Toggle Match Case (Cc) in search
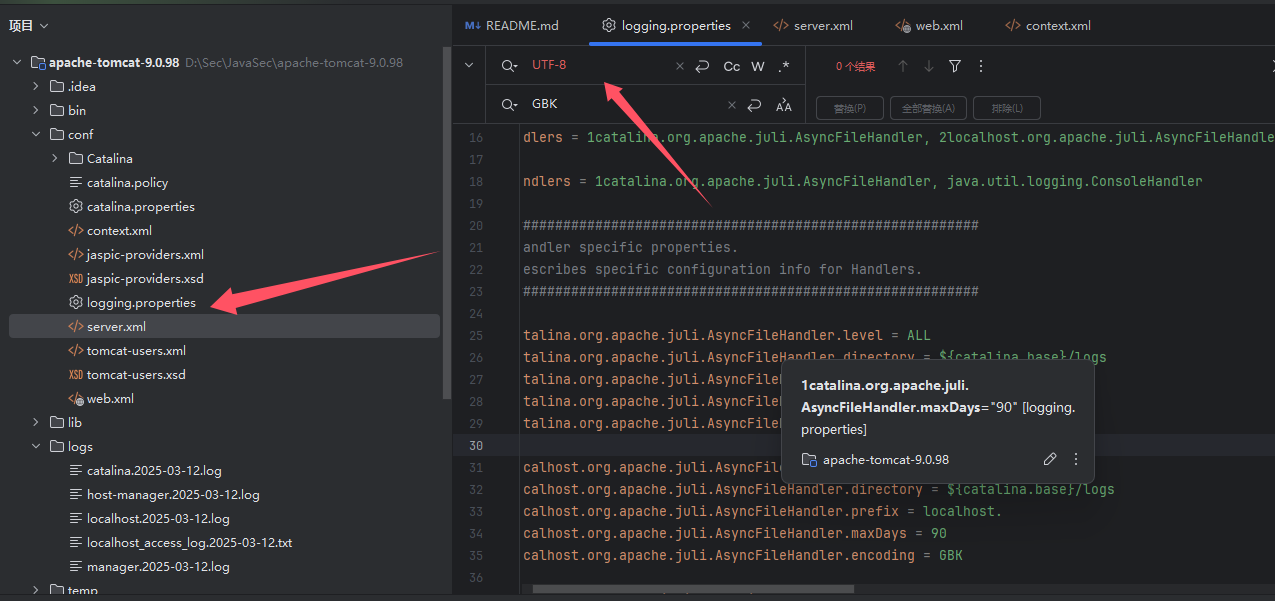This screenshot has width=1275, height=601. click(x=732, y=66)
